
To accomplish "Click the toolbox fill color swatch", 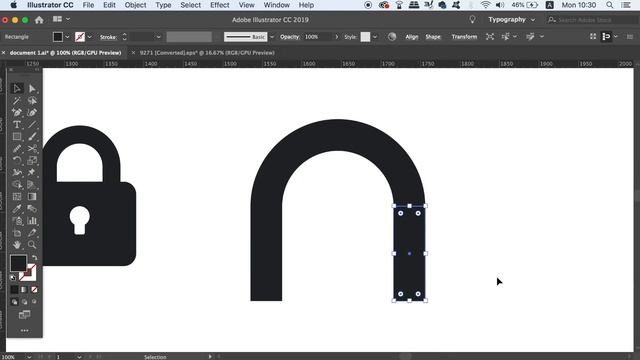I will point(18,263).
